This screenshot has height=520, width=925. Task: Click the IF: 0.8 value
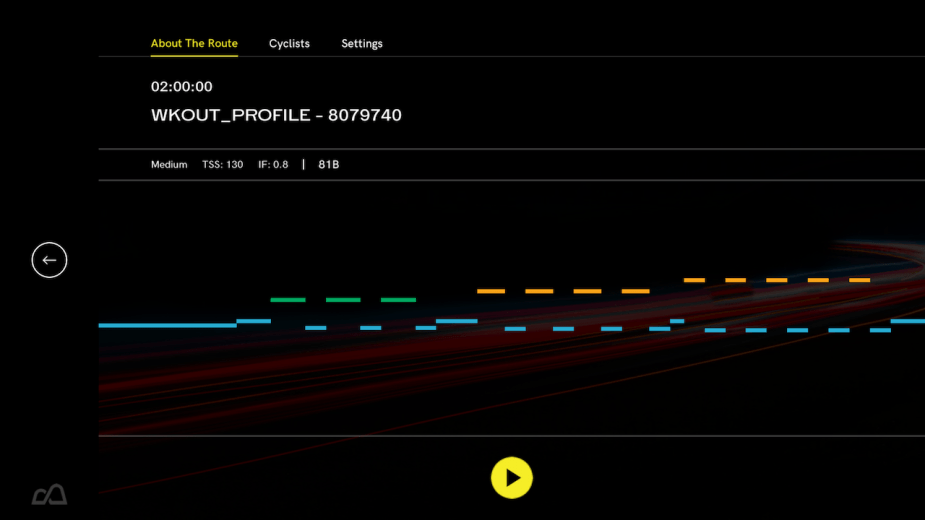coord(271,165)
